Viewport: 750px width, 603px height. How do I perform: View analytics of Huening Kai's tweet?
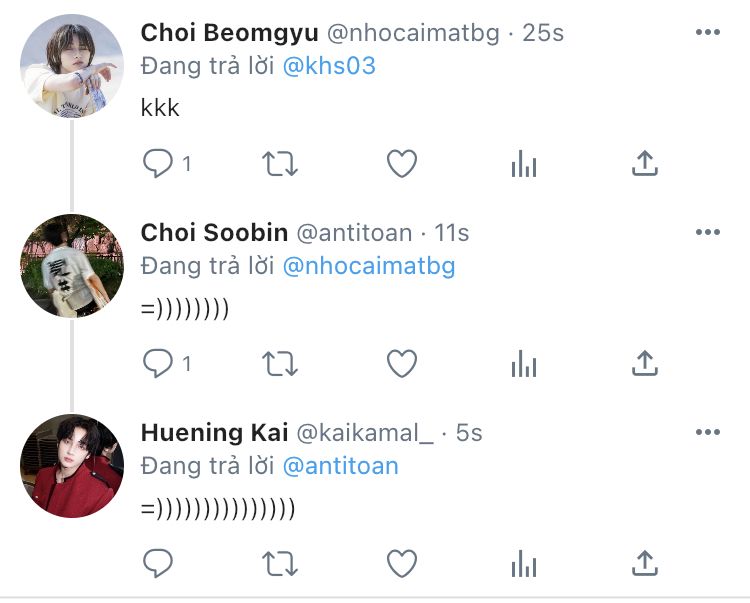[x=524, y=563]
